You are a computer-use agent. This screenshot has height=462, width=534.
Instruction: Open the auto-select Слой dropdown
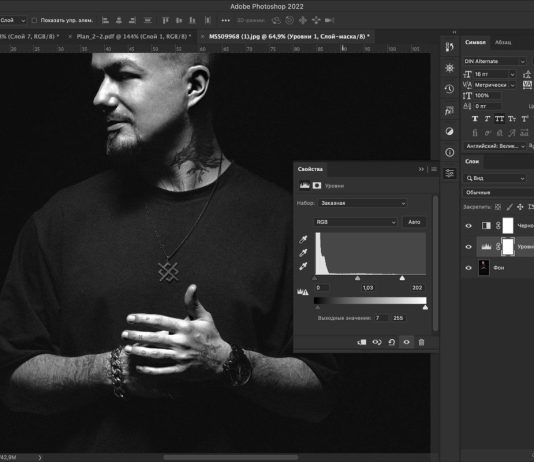(13, 20)
